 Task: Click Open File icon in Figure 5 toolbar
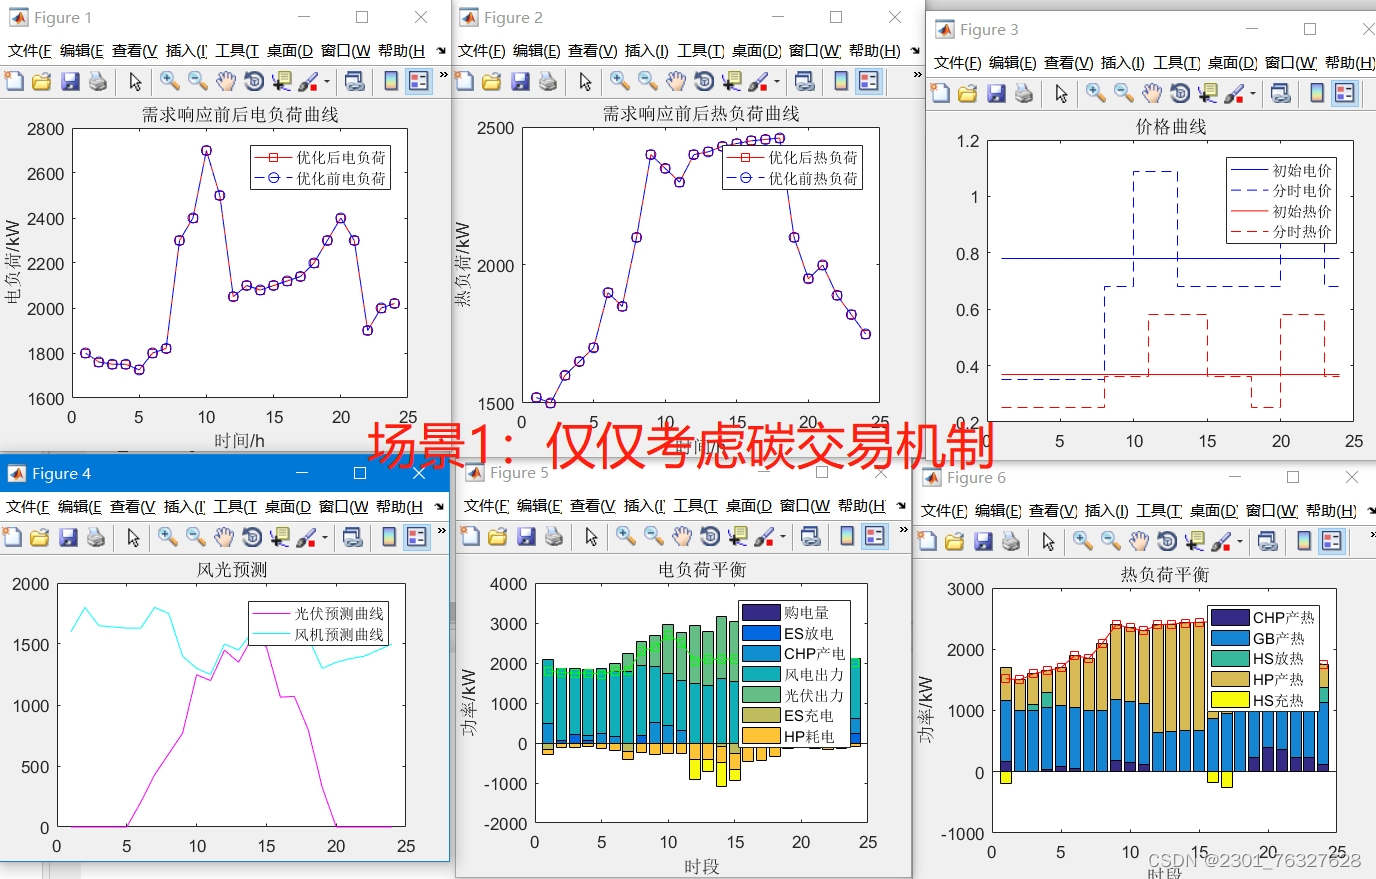pyautogui.click(x=497, y=537)
